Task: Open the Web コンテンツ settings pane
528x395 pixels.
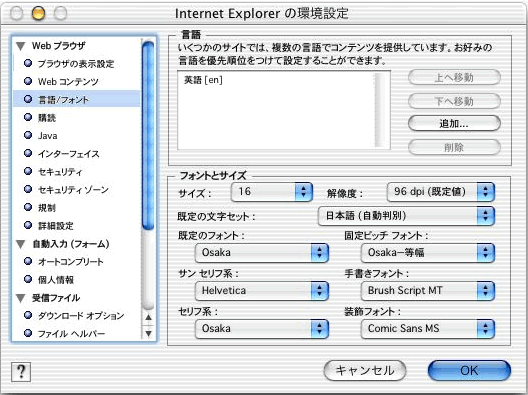Action: pyautogui.click(x=76, y=81)
